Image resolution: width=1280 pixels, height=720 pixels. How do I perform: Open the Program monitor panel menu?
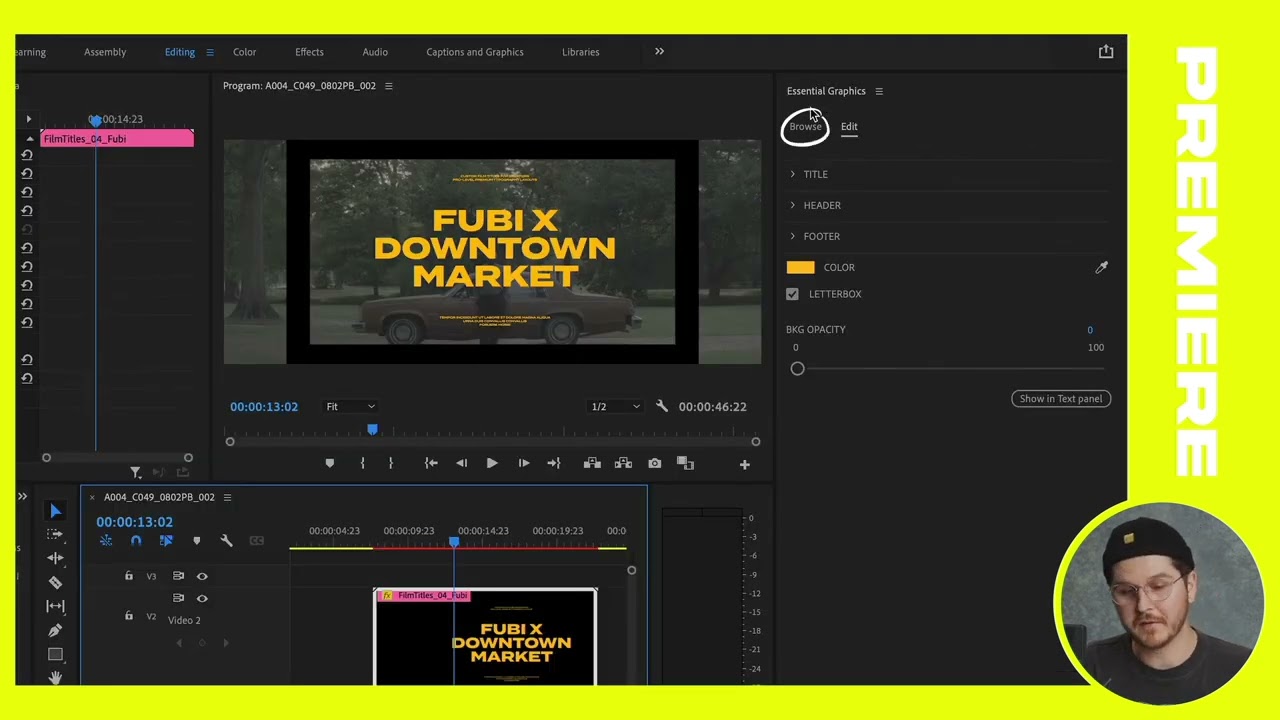389,86
